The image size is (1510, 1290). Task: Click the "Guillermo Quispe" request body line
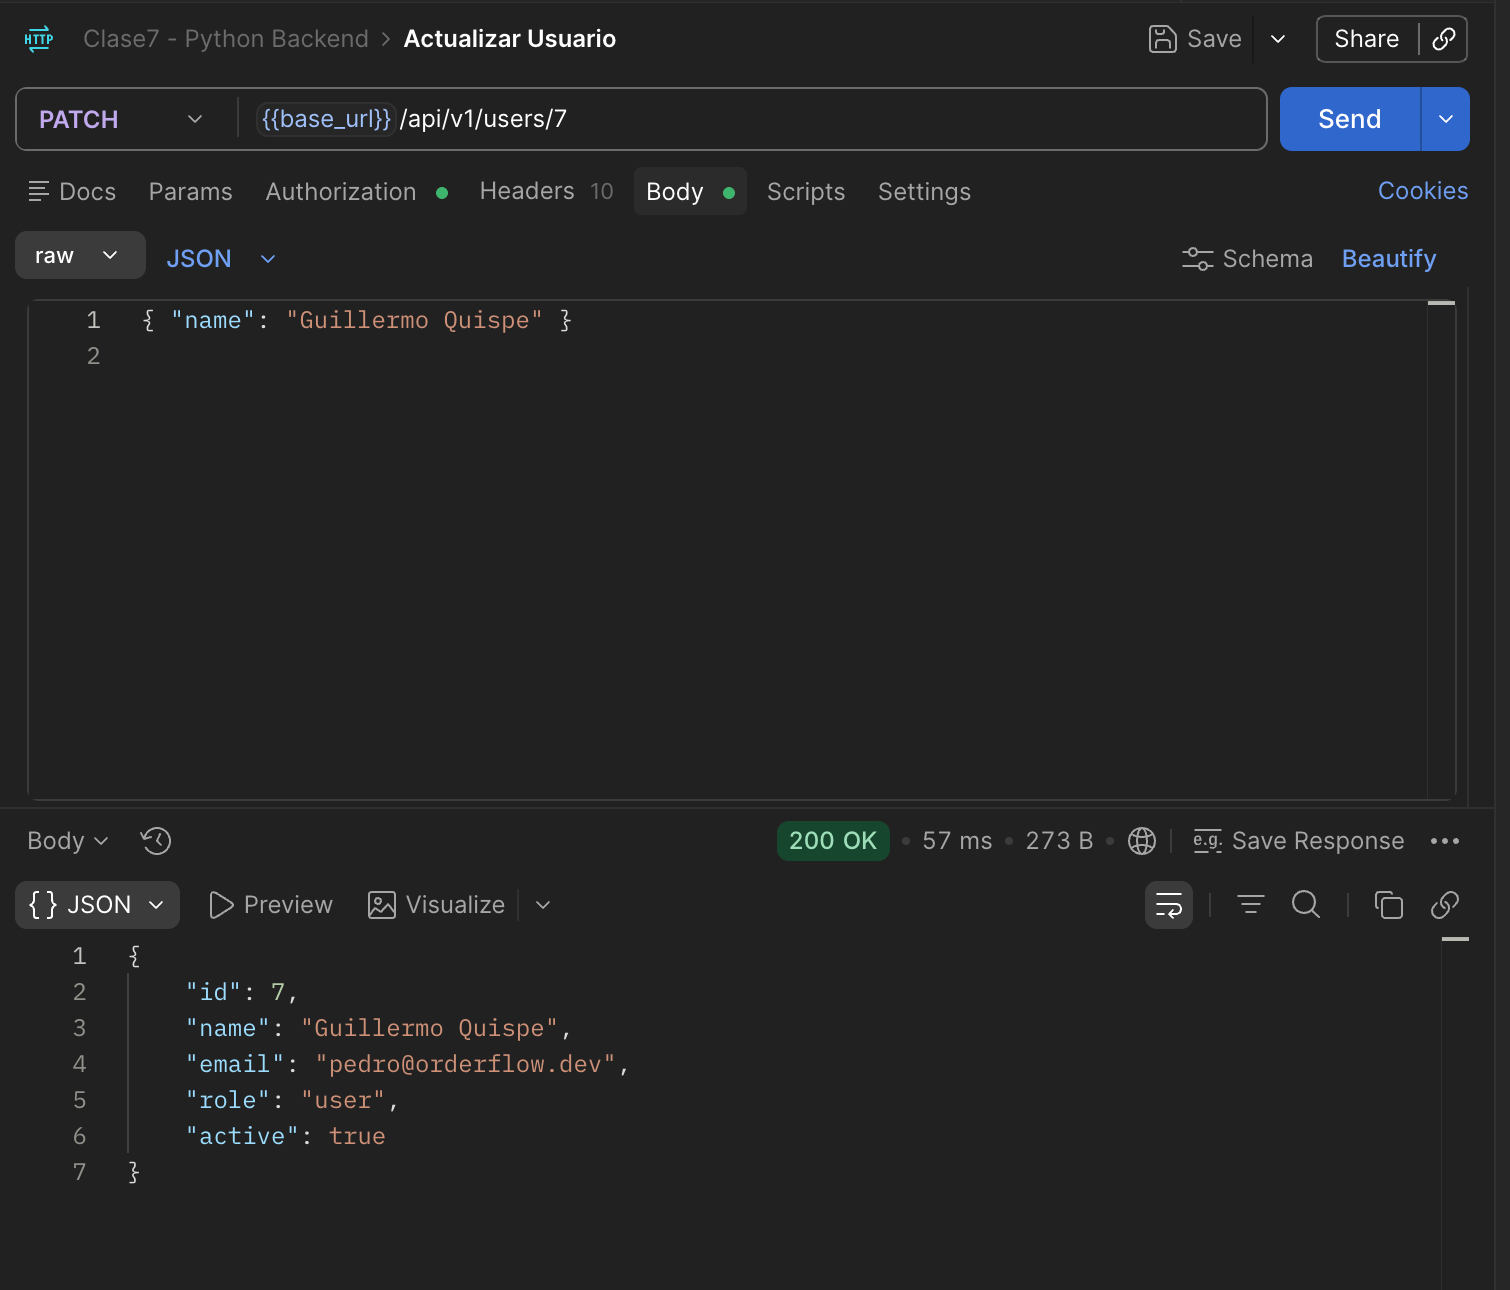[357, 320]
